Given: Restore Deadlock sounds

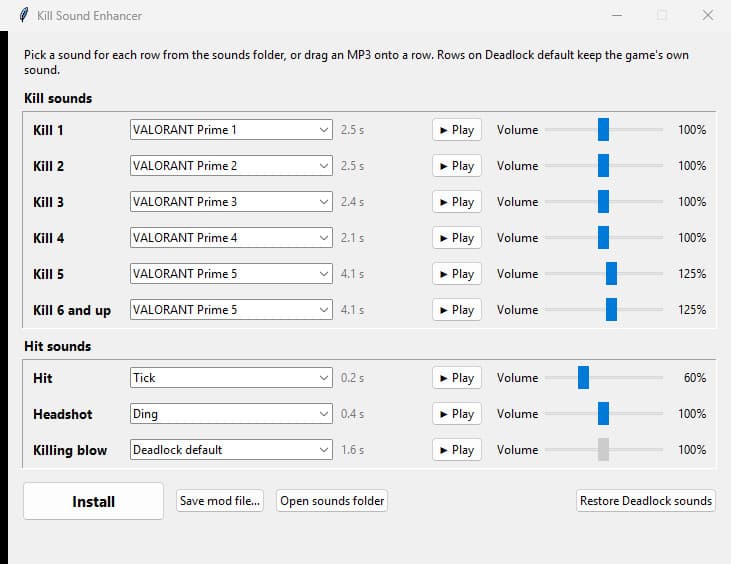Looking at the screenshot, I should tap(646, 501).
